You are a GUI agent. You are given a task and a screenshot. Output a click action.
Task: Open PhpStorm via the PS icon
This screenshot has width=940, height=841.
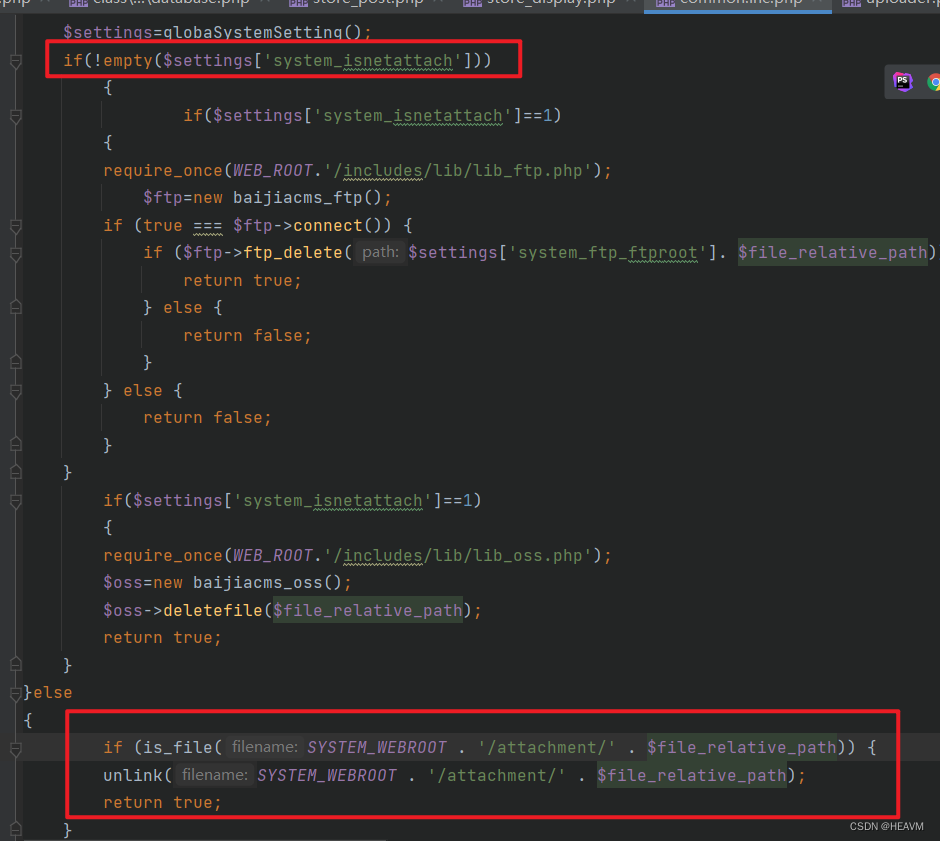903,82
